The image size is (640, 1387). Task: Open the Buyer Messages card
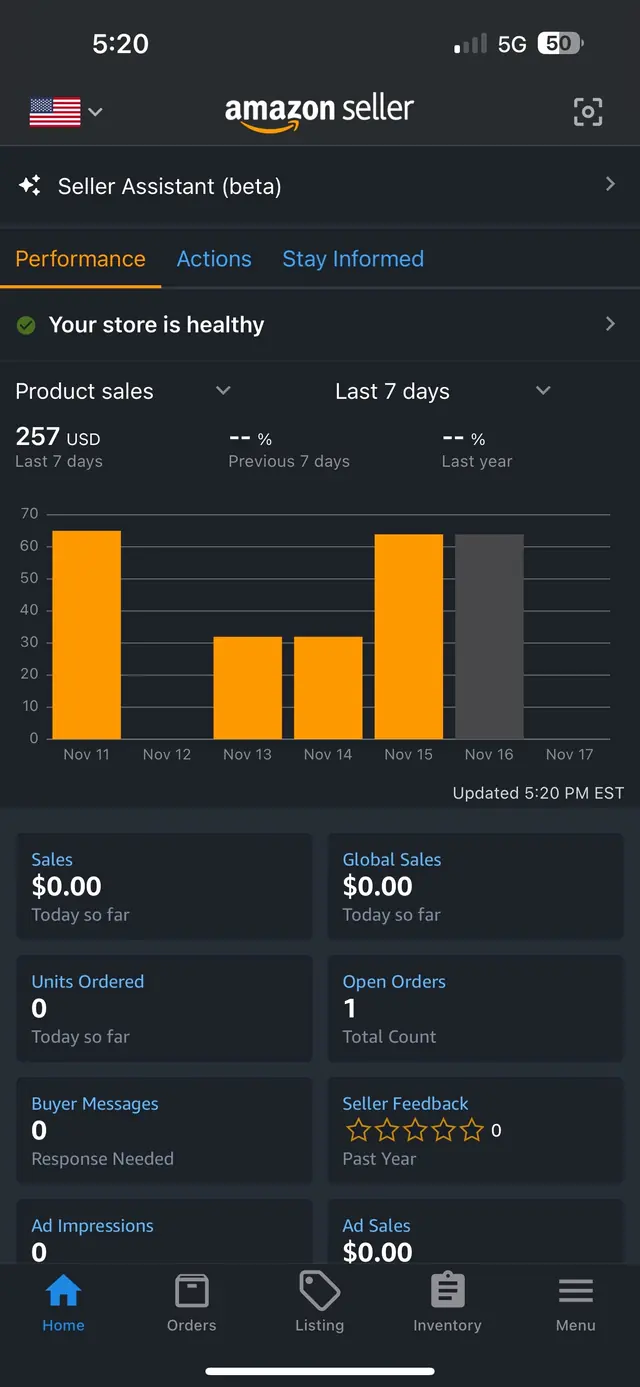point(164,1131)
